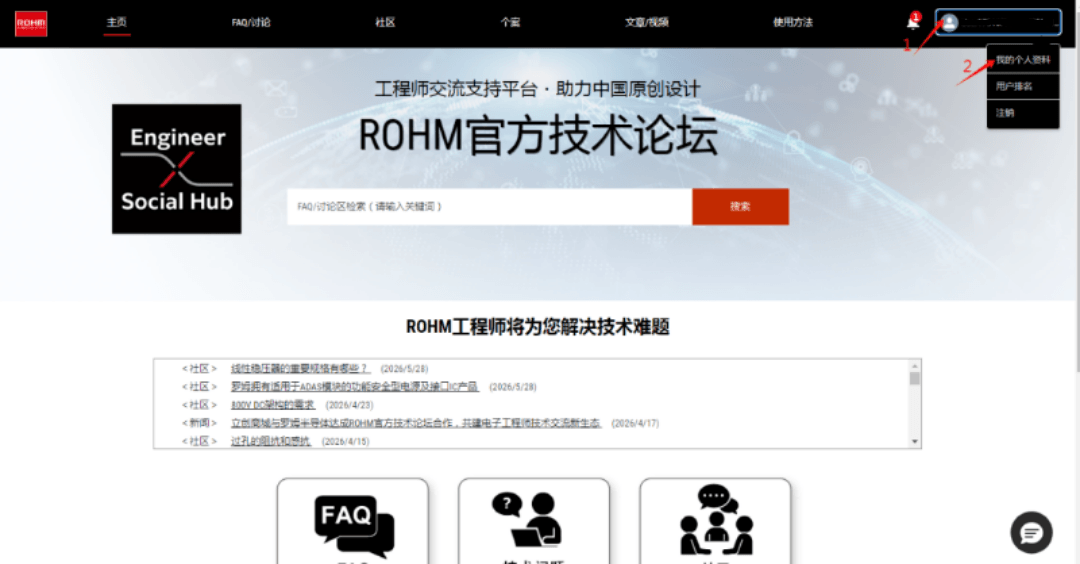Open the 立创商城 cooperation news link
Screen dimensions: 1080x564
pos(416,423)
